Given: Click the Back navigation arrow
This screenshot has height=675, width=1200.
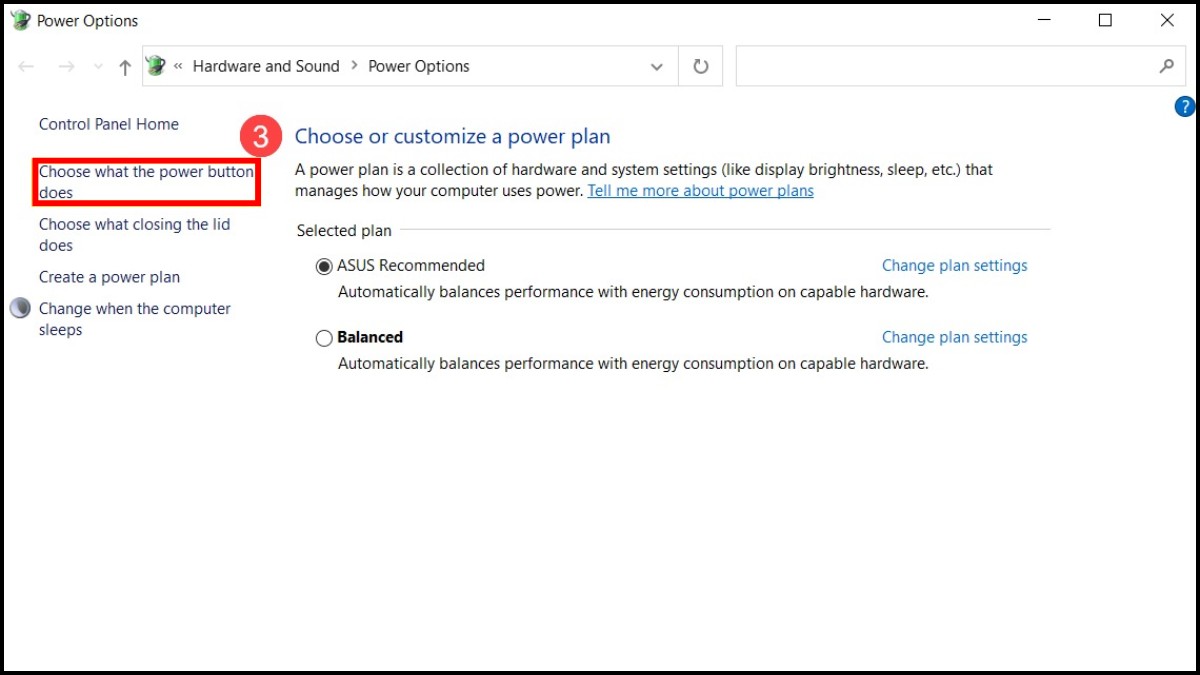Looking at the screenshot, I should click(27, 67).
